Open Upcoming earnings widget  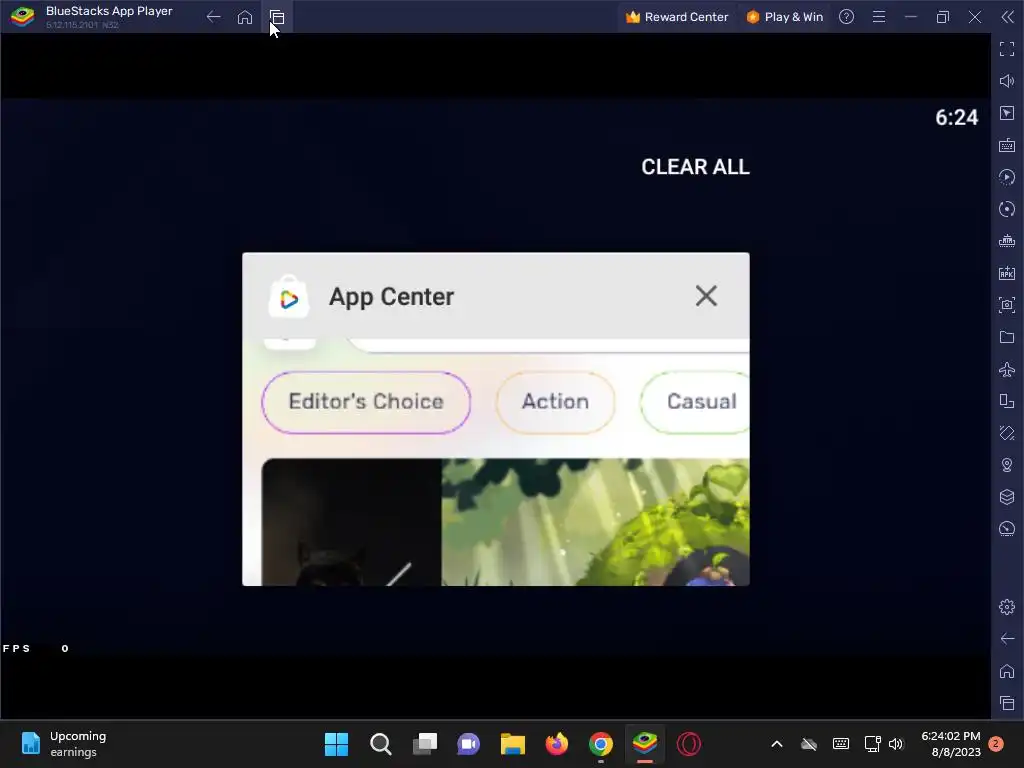tap(63, 744)
